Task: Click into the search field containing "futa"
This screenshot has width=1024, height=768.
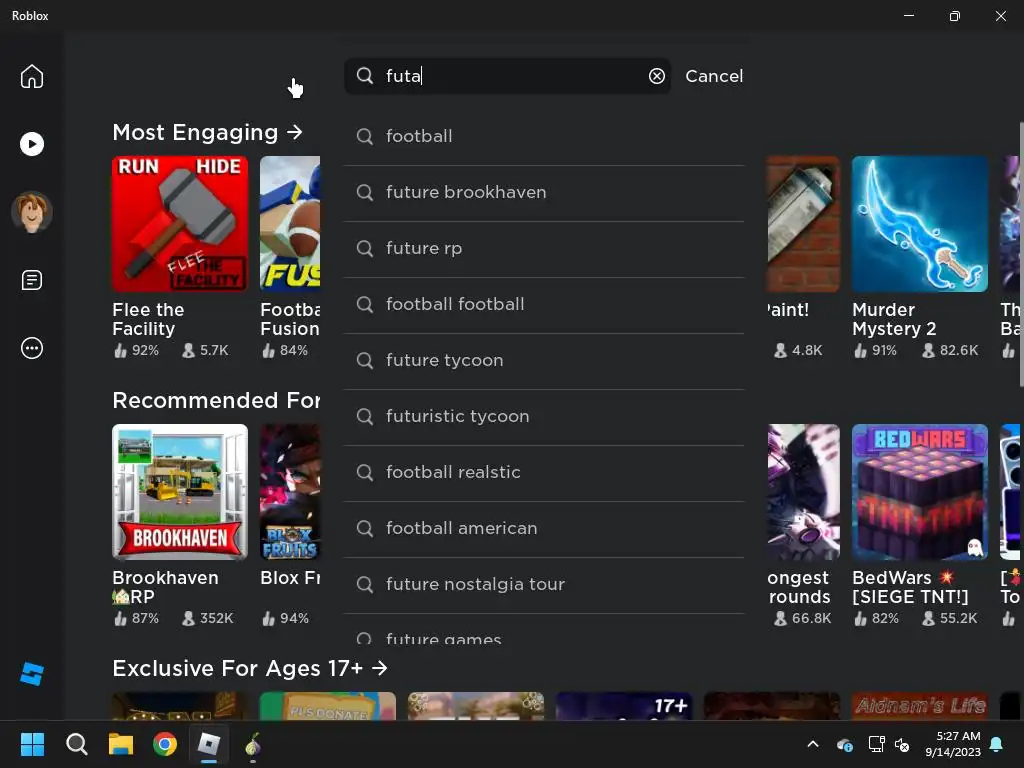Action: point(507,76)
